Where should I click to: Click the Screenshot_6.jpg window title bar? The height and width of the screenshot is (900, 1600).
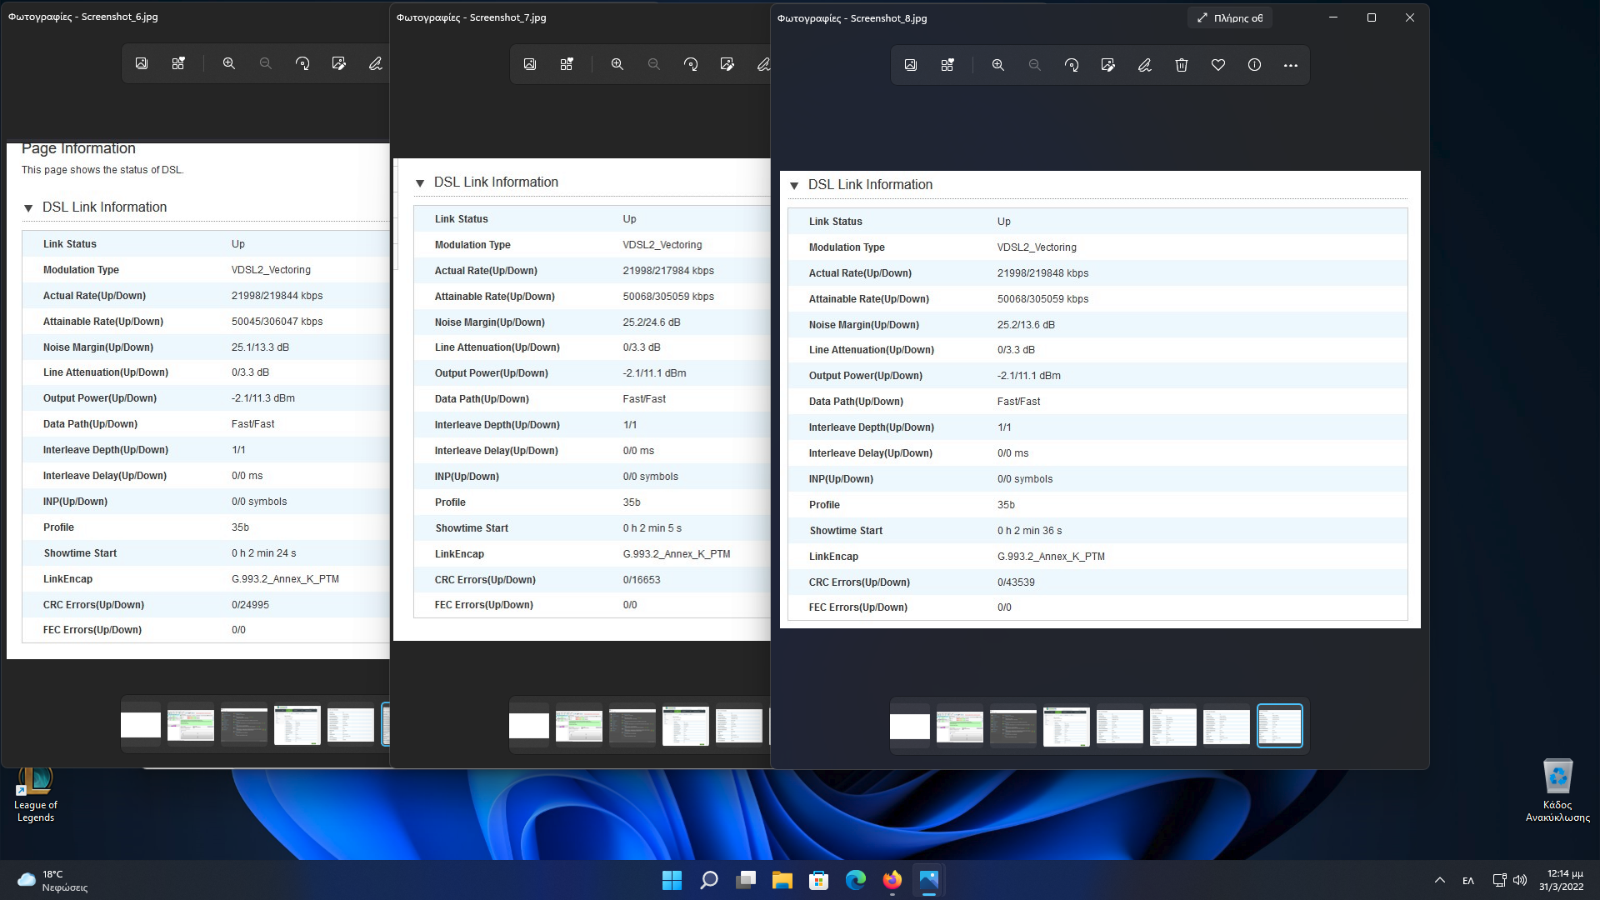pos(195,17)
